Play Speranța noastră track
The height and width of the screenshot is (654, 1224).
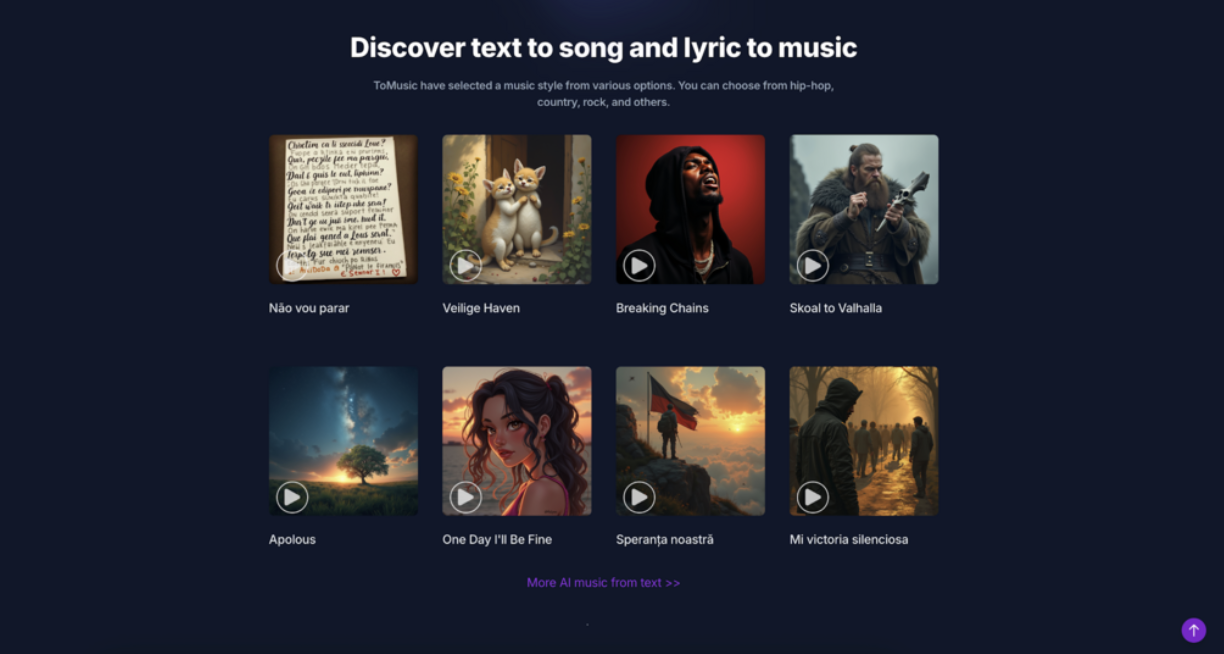(x=639, y=496)
